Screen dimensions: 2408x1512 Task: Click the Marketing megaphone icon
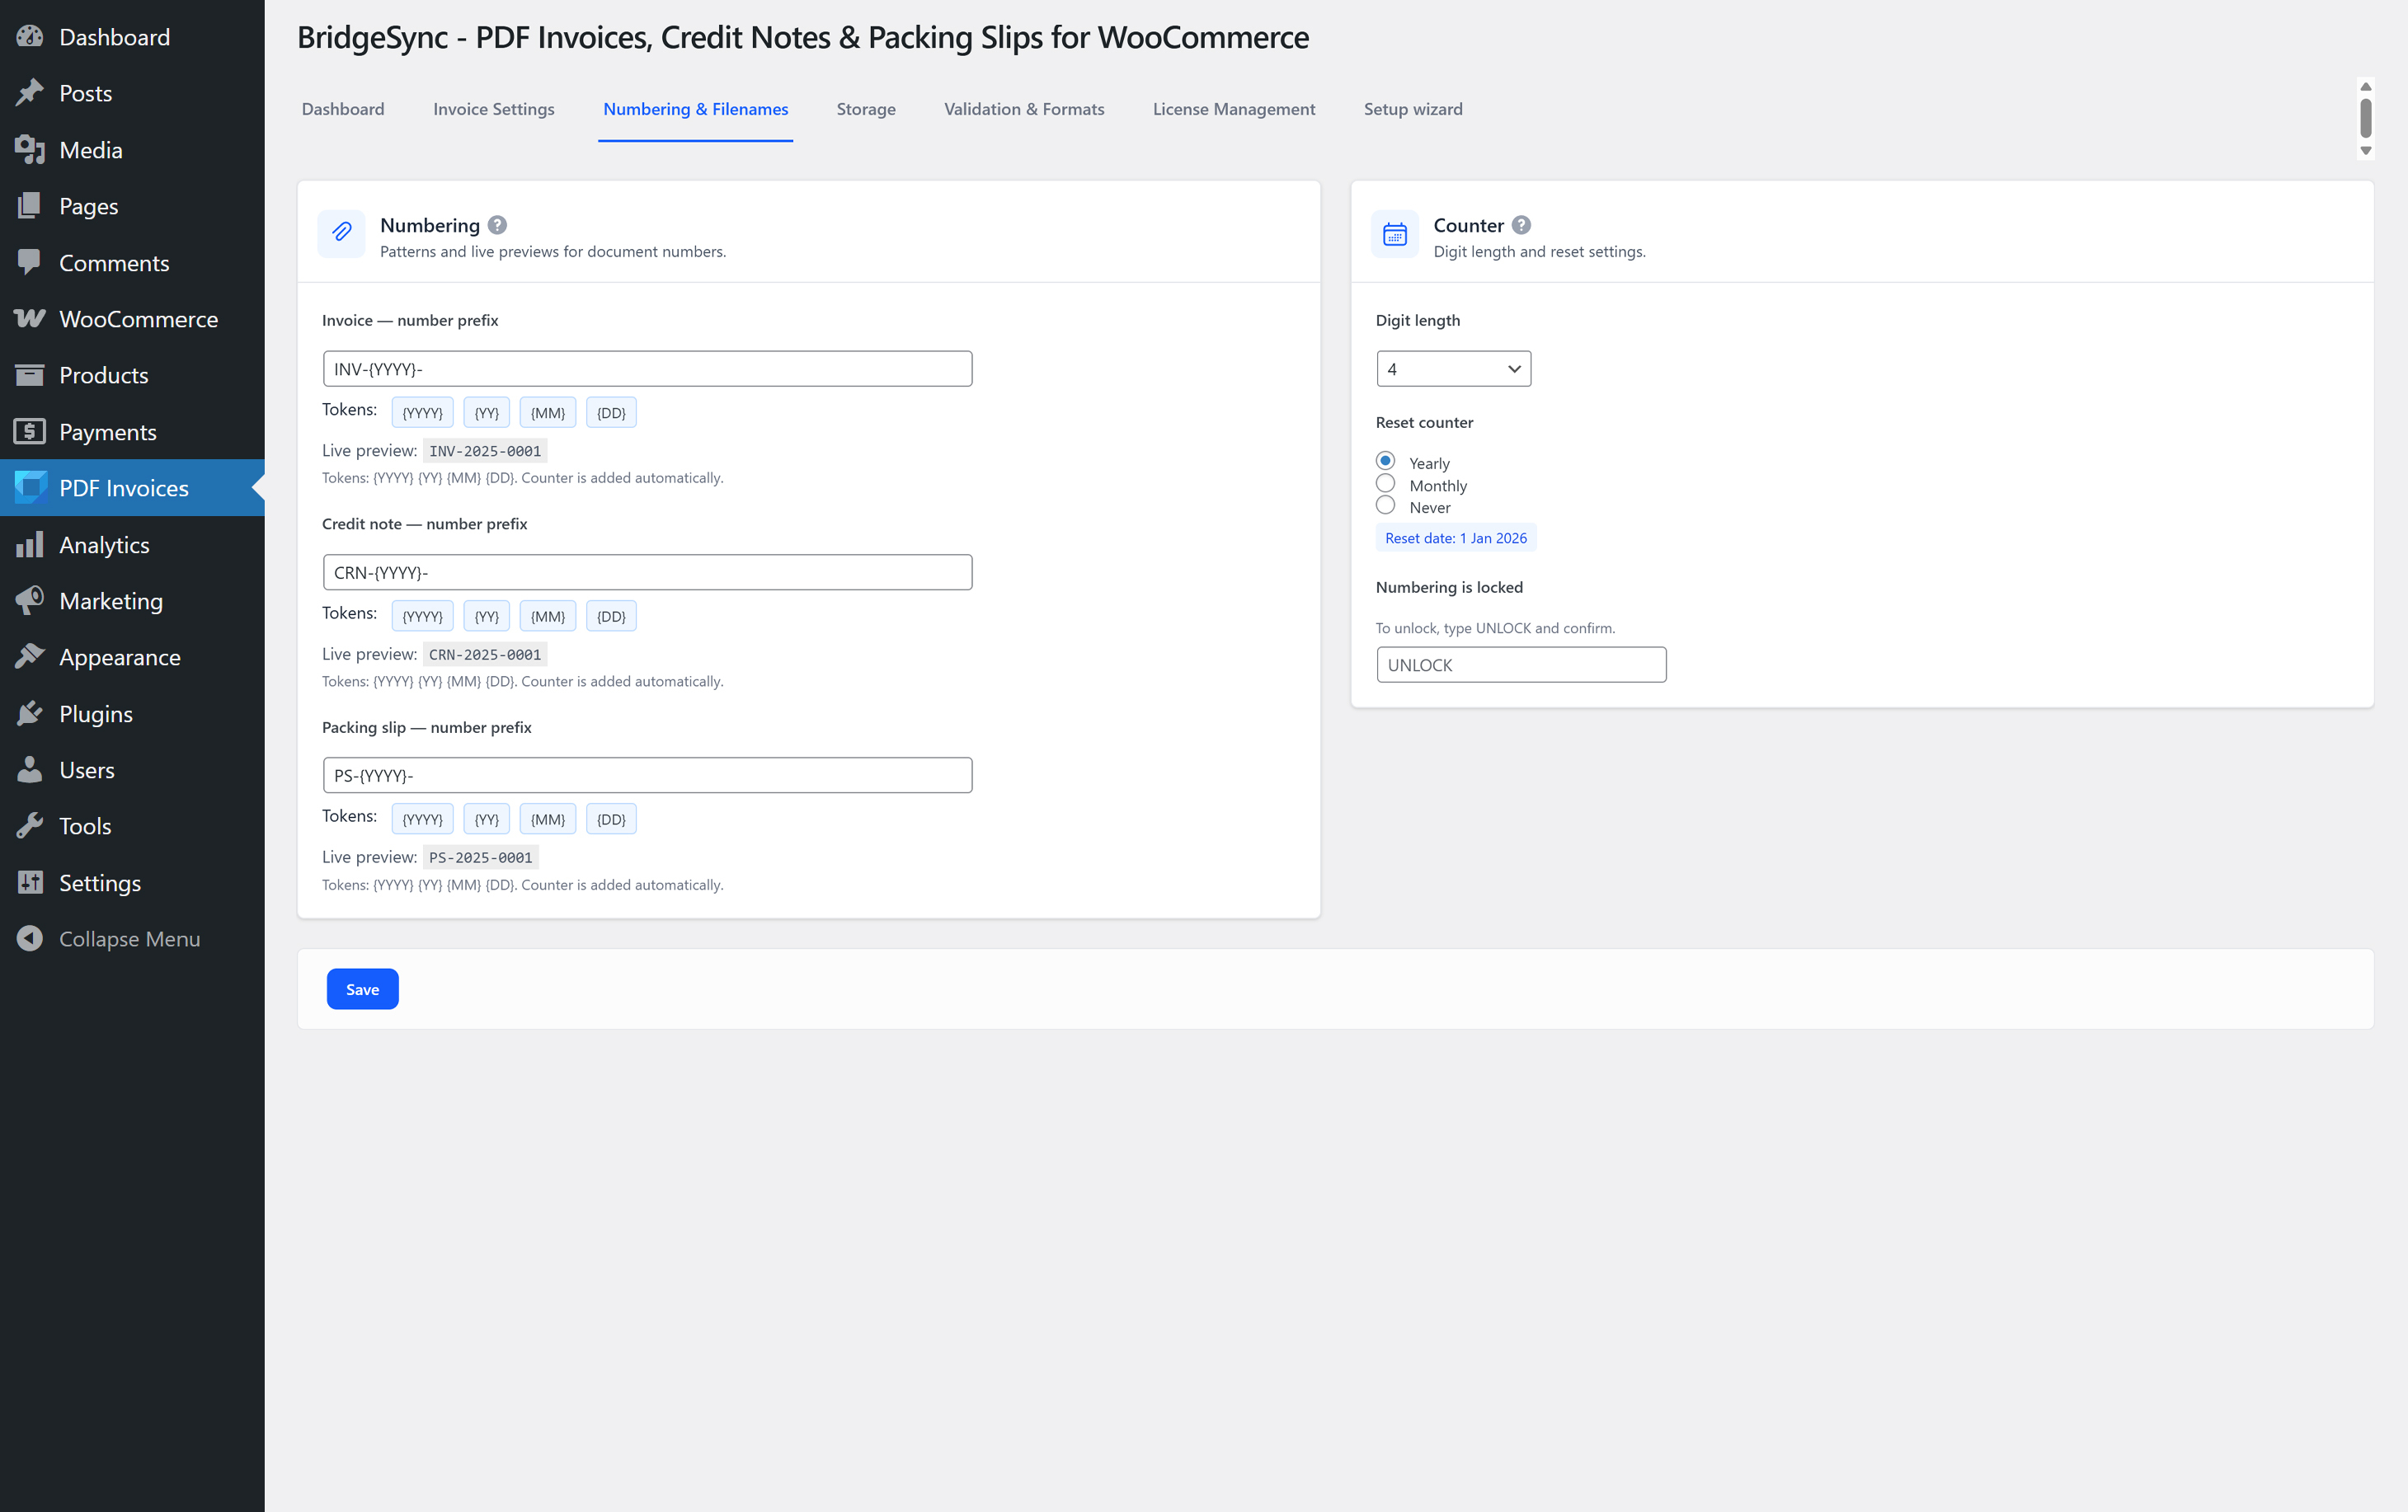pyautogui.click(x=30, y=600)
